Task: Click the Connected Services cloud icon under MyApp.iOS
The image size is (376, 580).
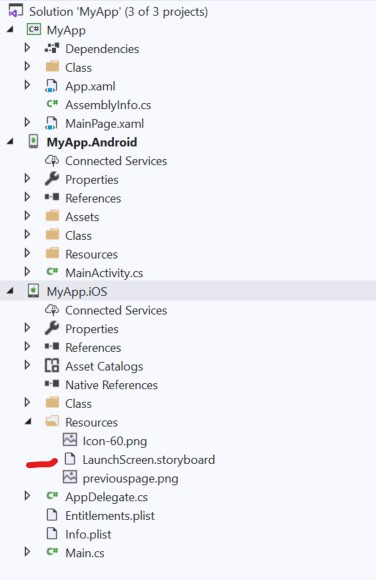Action: (x=52, y=310)
